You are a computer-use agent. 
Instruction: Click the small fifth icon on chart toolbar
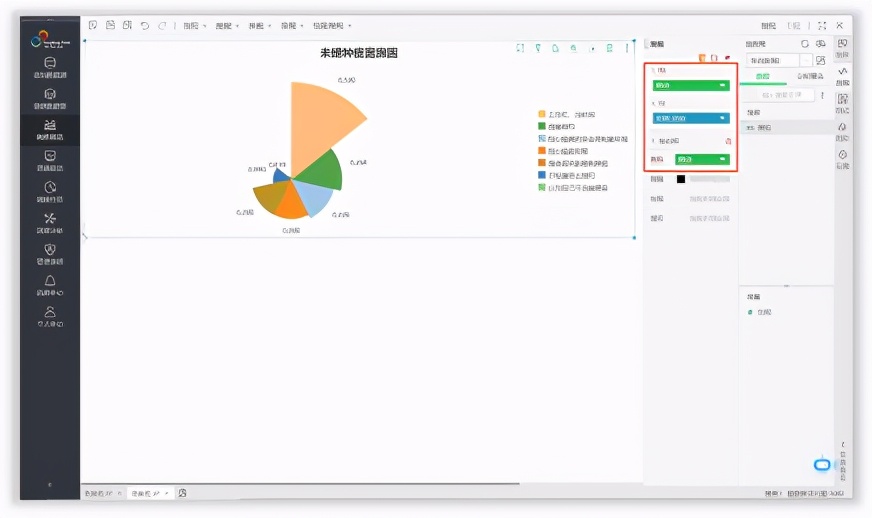(x=592, y=49)
